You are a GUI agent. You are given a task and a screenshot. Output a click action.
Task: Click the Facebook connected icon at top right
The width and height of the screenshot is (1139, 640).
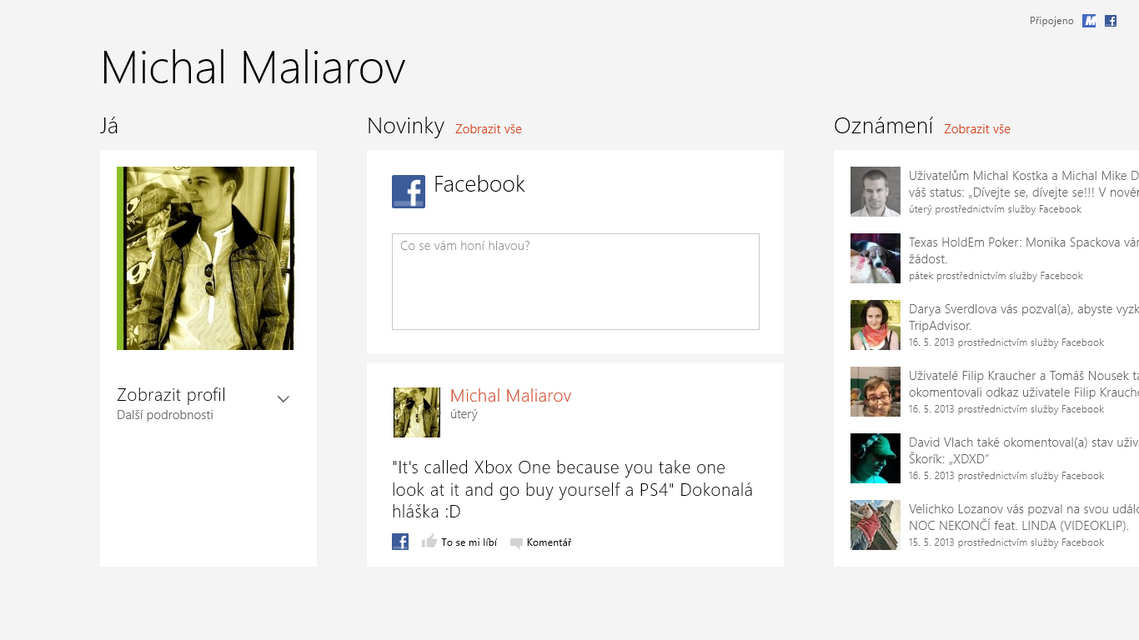pyautogui.click(x=1110, y=21)
